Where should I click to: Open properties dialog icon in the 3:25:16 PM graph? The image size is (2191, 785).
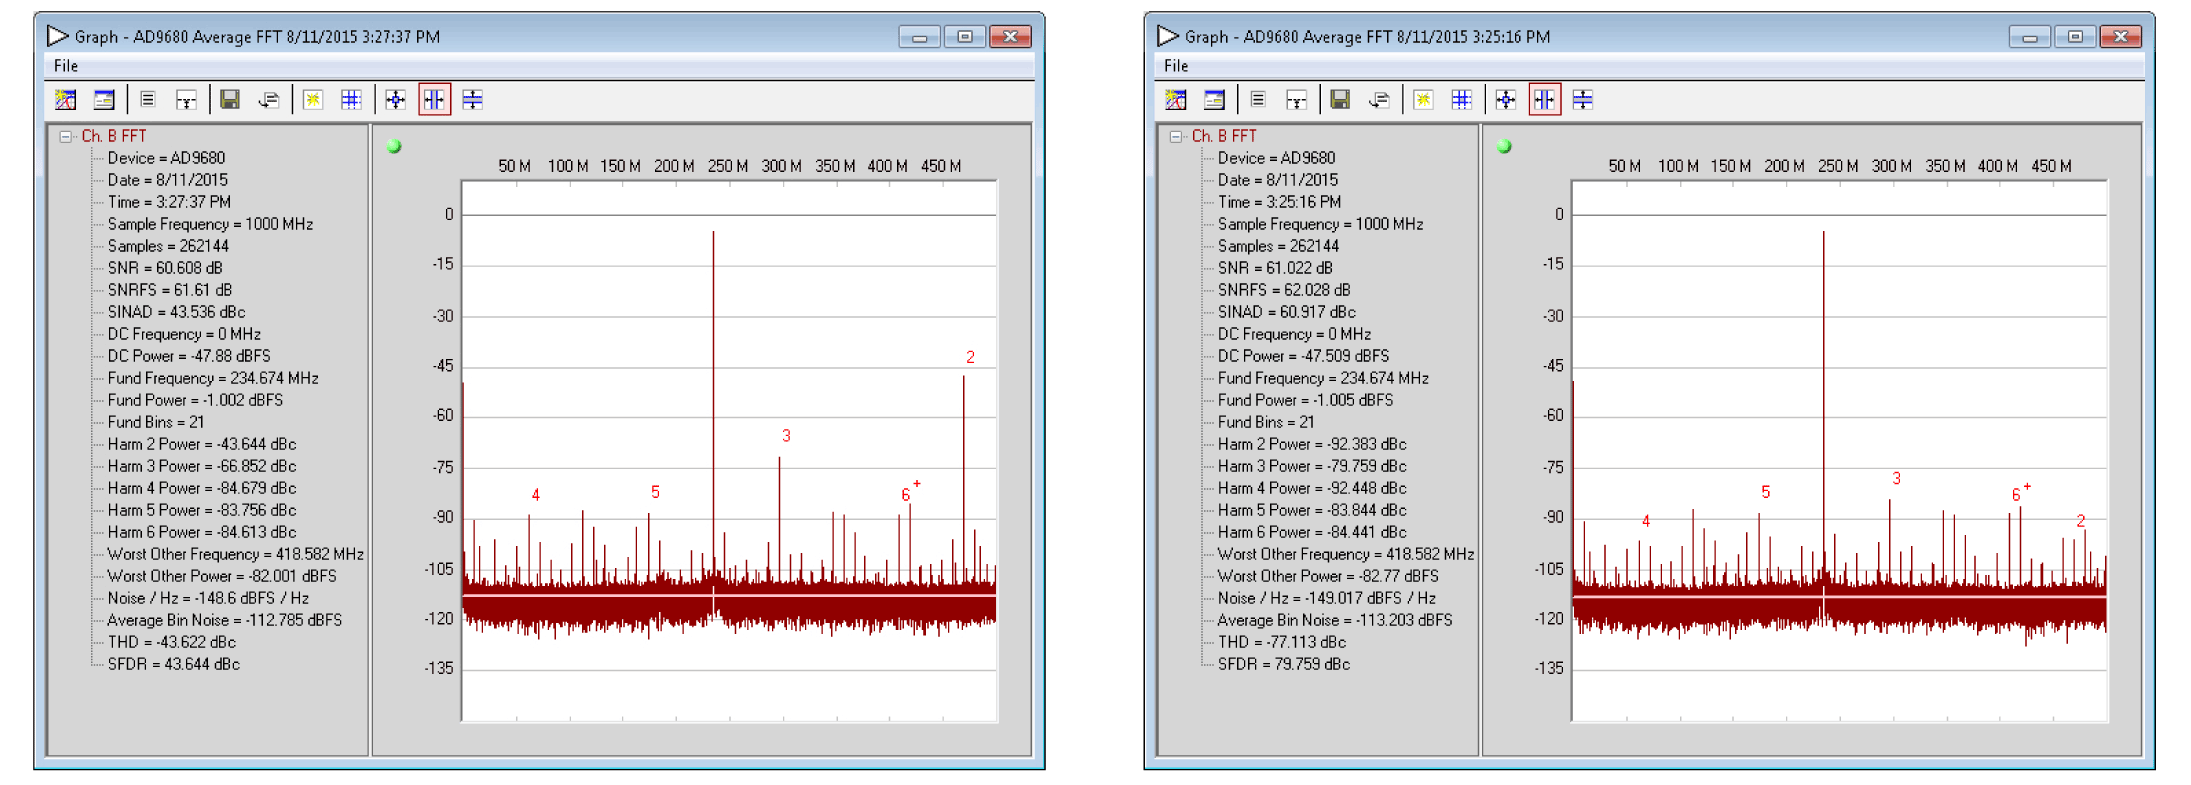coord(1214,99)
